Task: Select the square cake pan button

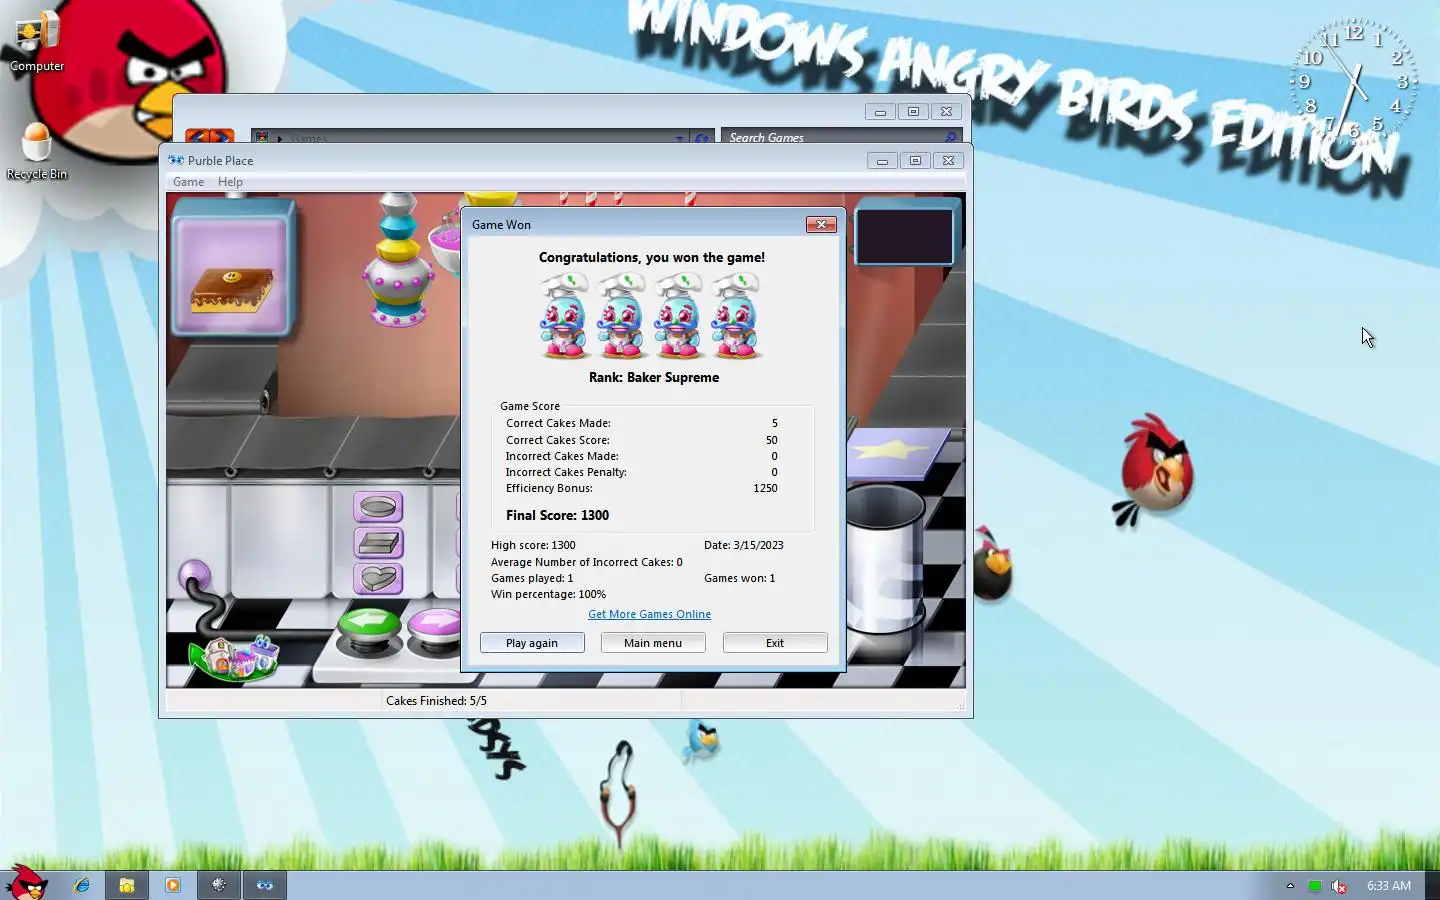Action: [x=378, y=543]
